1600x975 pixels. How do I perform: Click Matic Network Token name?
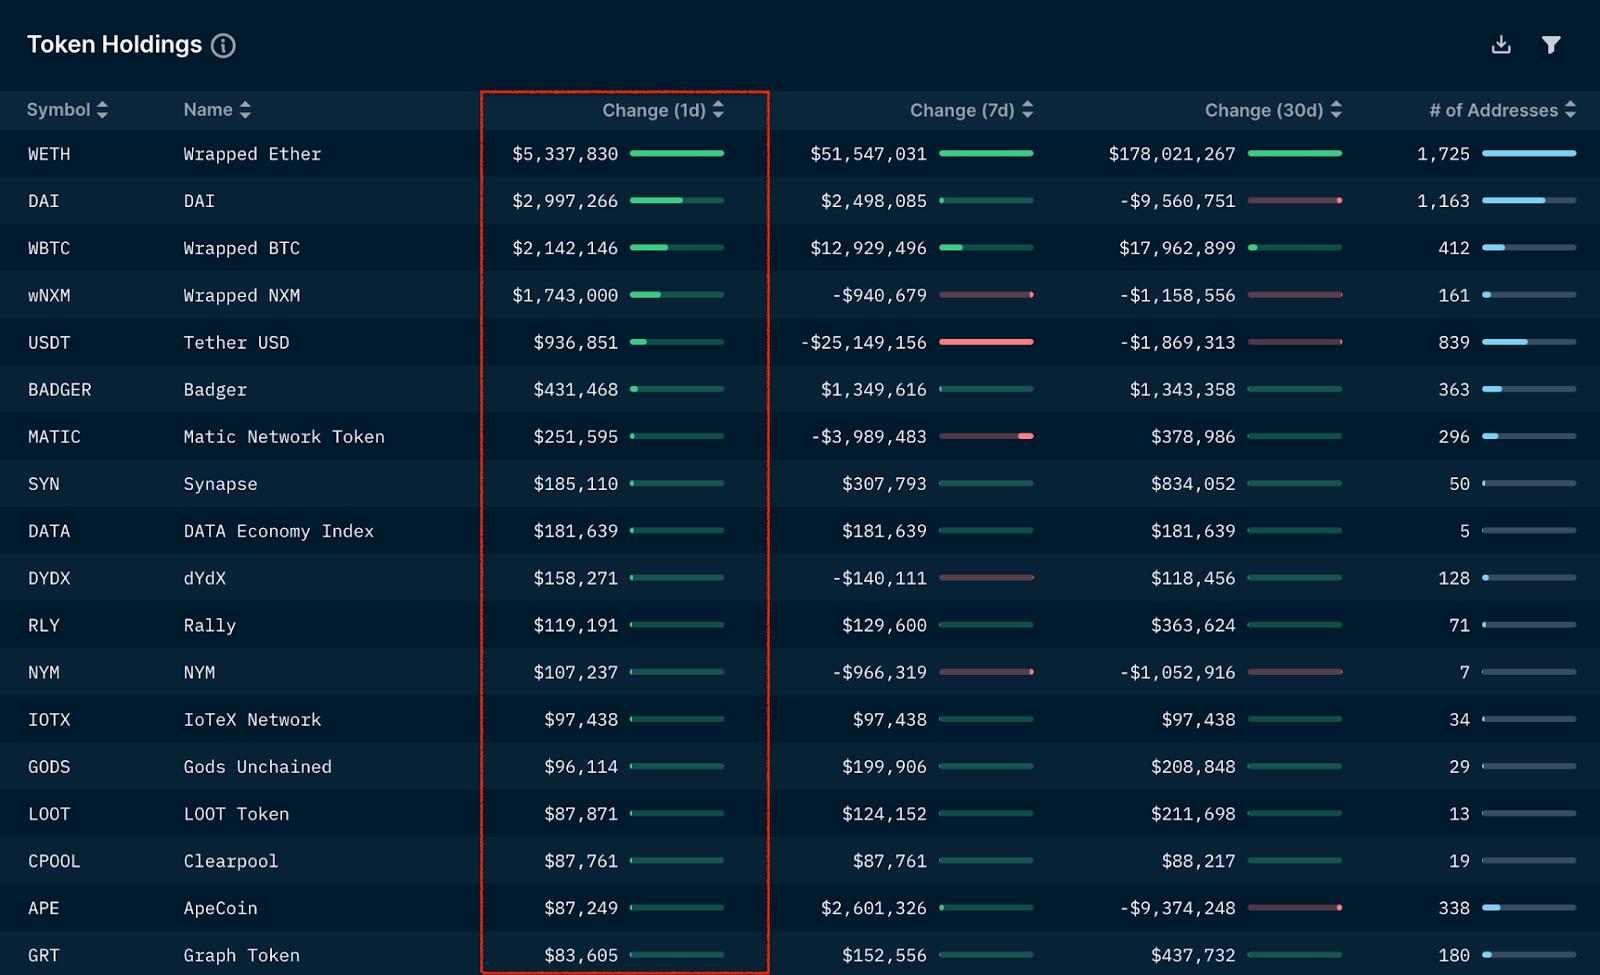(284, 436)
